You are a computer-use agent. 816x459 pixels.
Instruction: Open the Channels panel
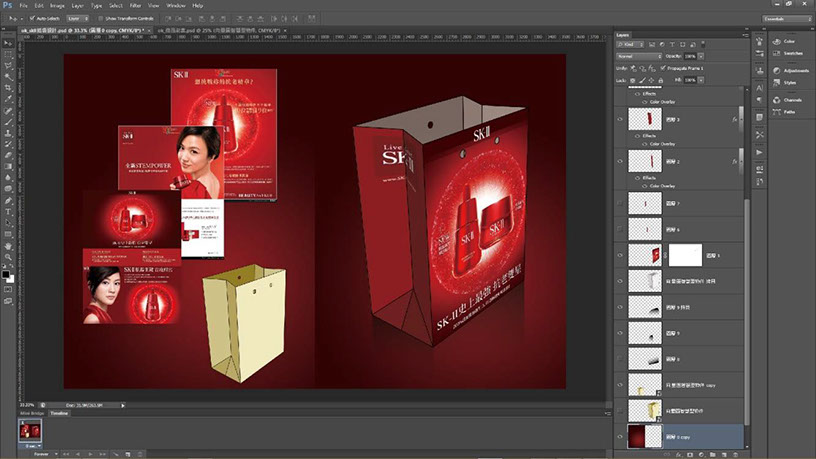pyautogui.click(x=791, y=100)
